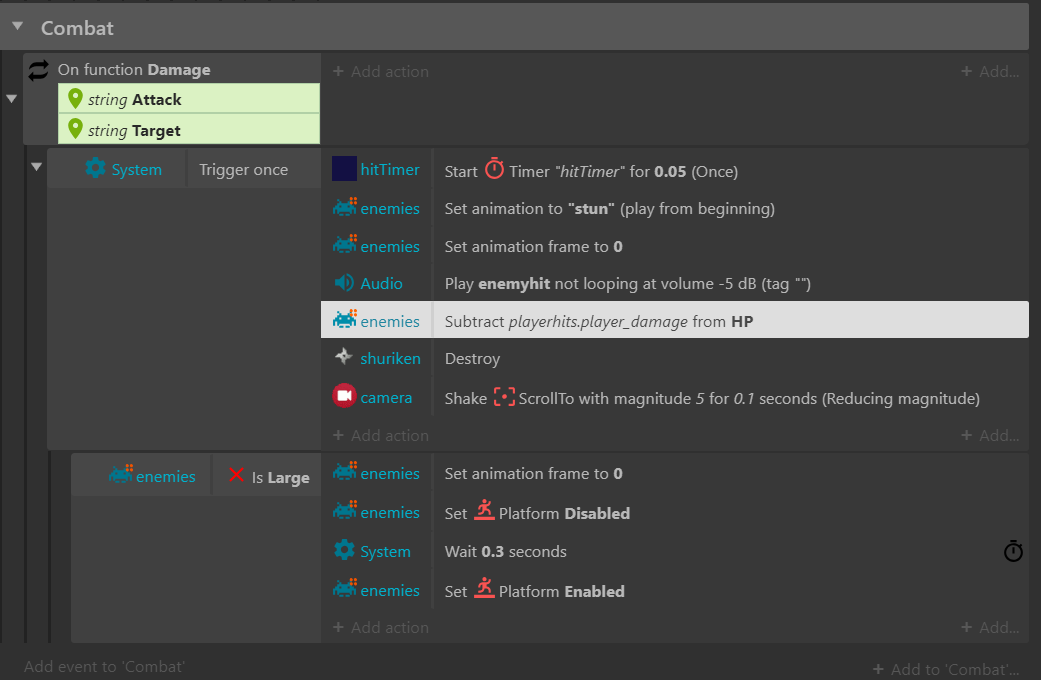Screen dimensions: 1041x680
Task: Click Add... below the camera Shake row
Action: (990, 435)
